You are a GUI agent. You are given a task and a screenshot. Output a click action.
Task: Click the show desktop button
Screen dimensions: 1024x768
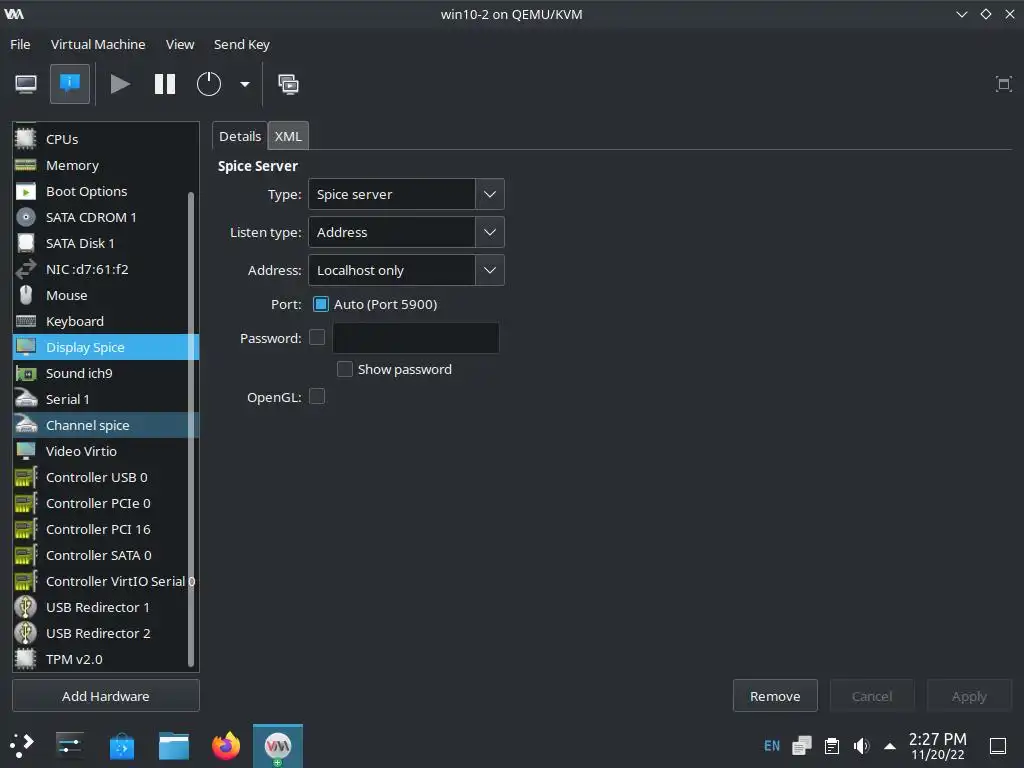tap(998, 746)
